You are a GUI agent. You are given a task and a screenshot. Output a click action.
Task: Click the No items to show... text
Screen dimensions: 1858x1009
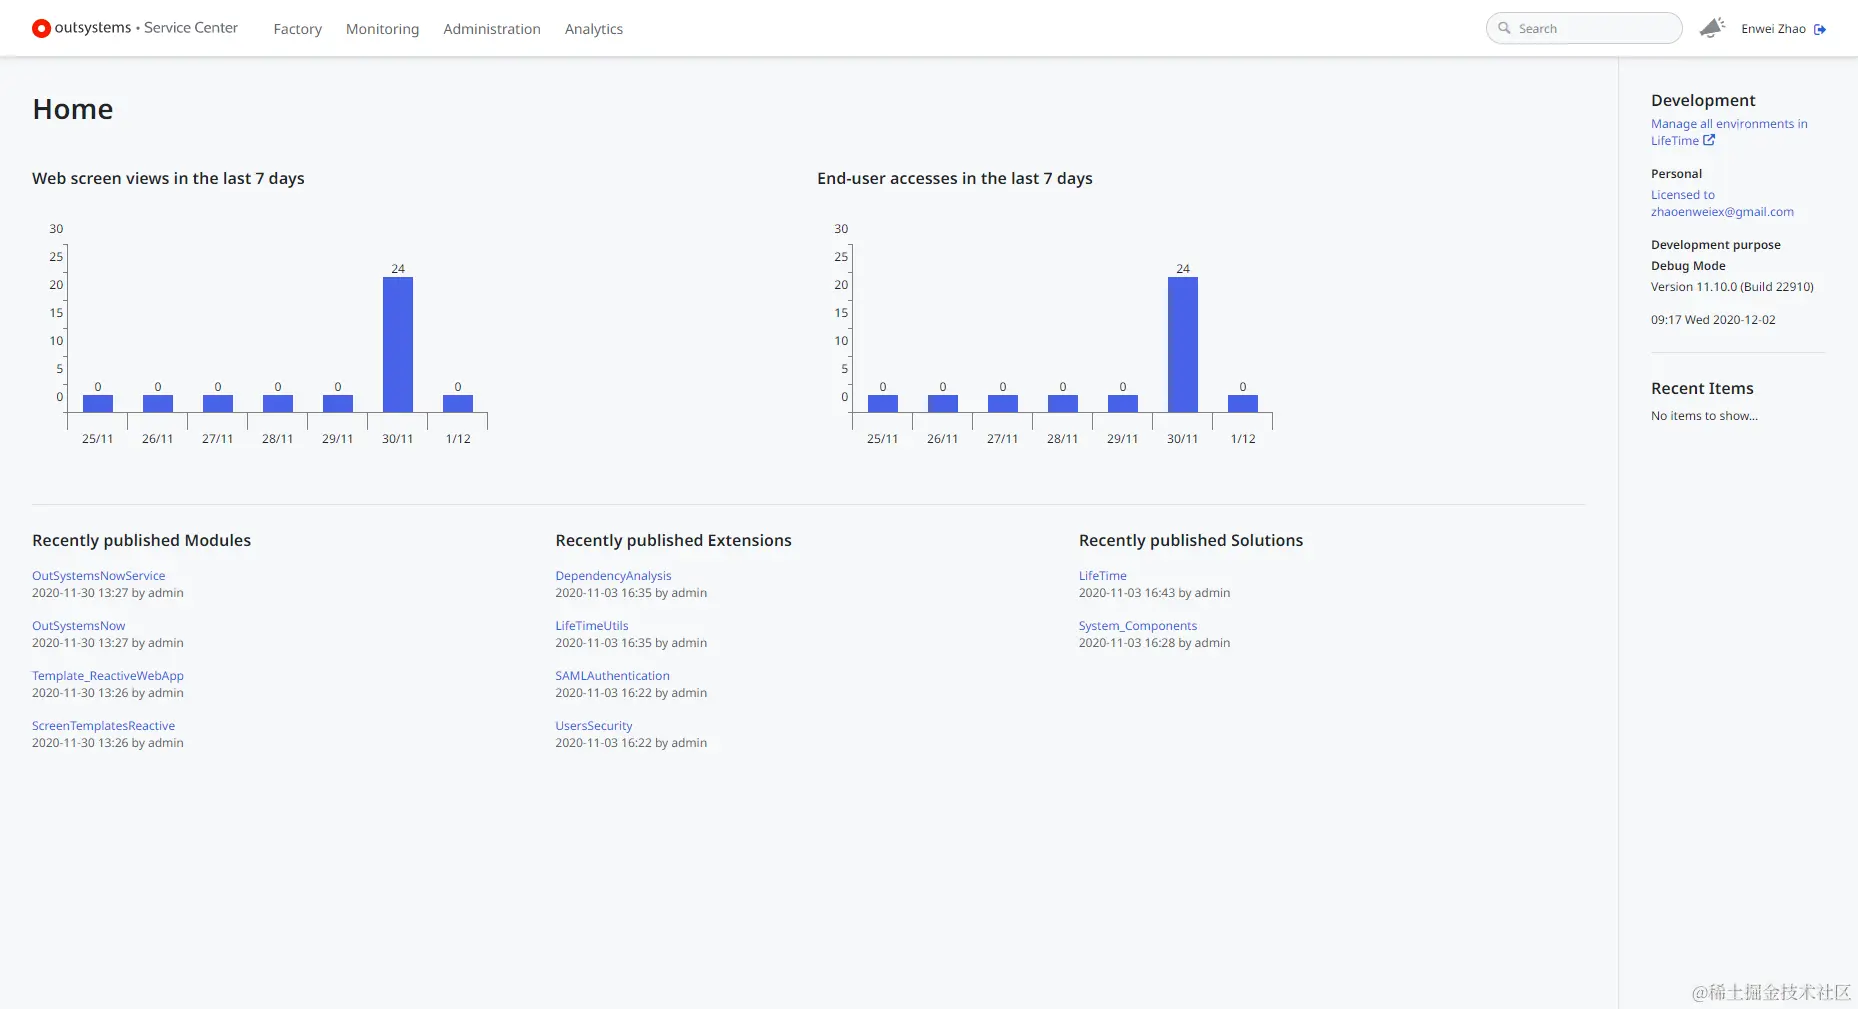click(x=1704, y=416)
